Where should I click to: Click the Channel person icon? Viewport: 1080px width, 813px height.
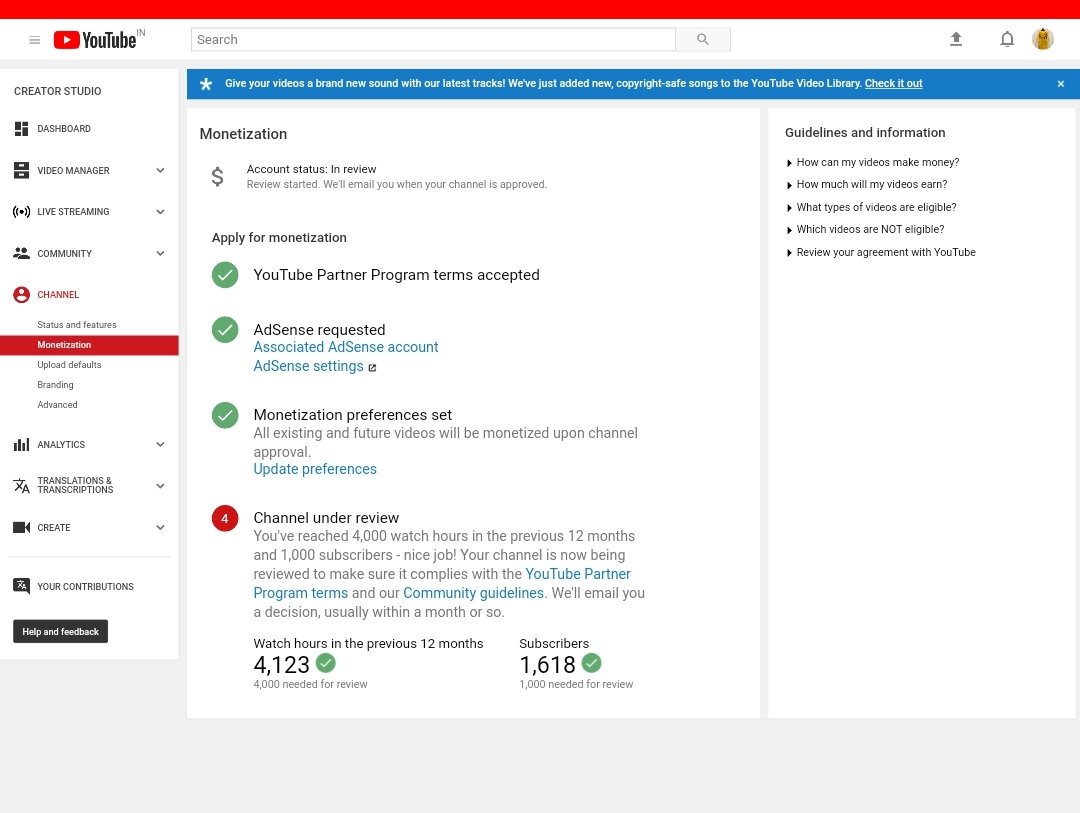[21, 295]
